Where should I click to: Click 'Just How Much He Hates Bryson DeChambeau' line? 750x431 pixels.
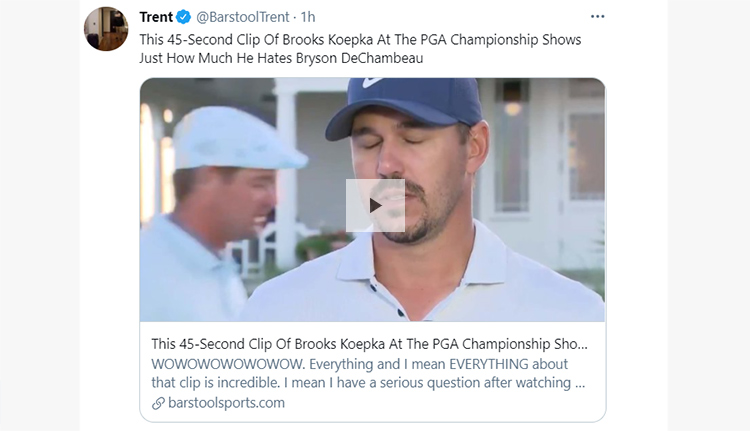pyautogui.click(x=281, y=58)
